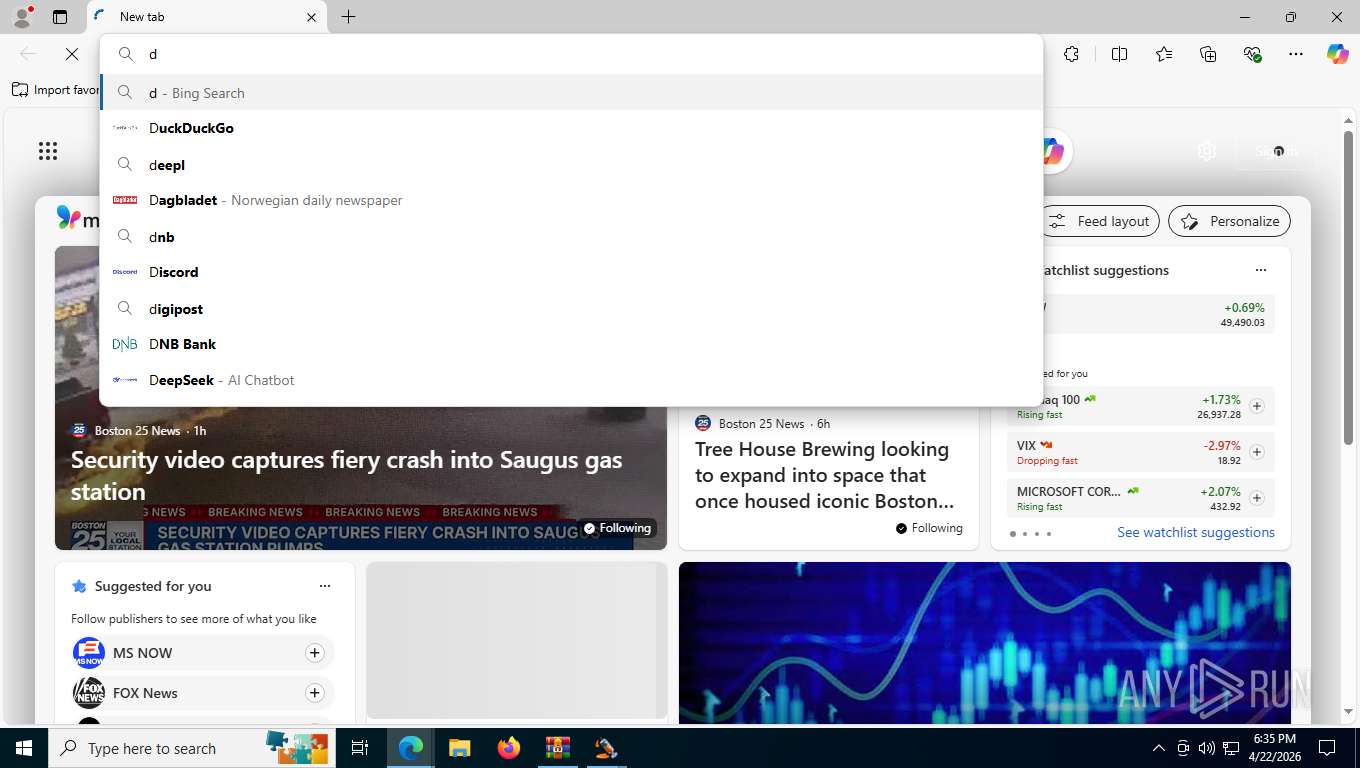Pick the digipost suggestion
This screenshot has height=768, width=1360.
pyautogui.click(x=571, y=309)
